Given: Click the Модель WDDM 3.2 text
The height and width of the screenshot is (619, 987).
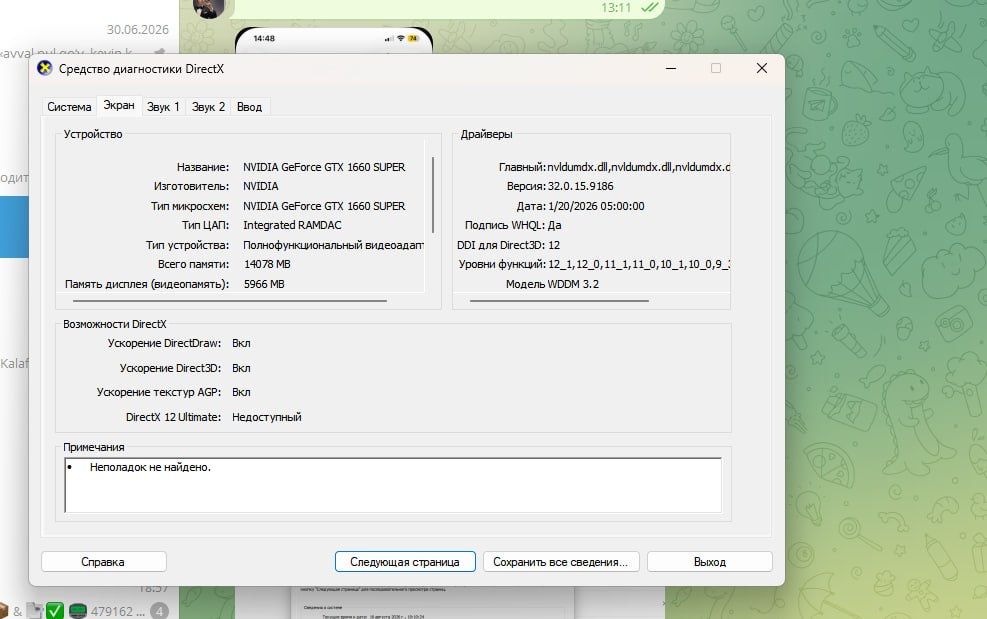Looking at the screenshot, I should pos(552,284).
